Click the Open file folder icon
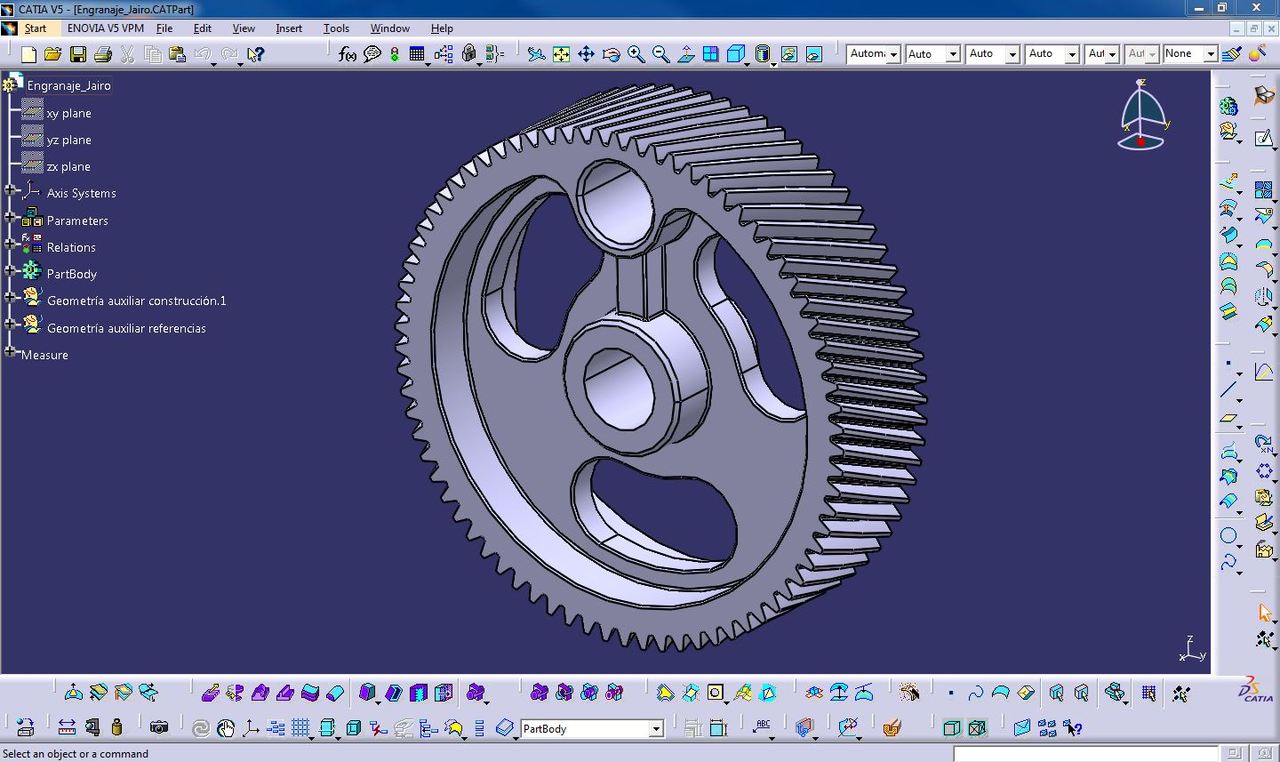 tap(53, 54)
